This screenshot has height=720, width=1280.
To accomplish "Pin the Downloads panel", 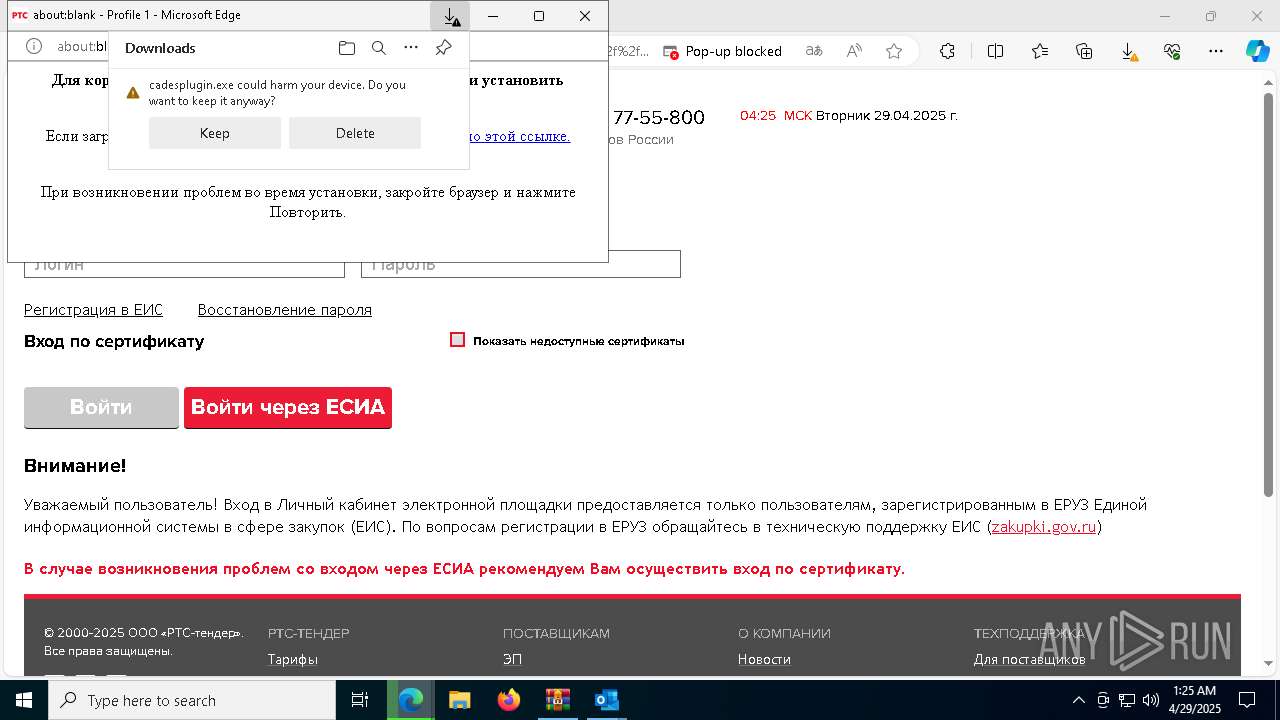I will [443, 48].
